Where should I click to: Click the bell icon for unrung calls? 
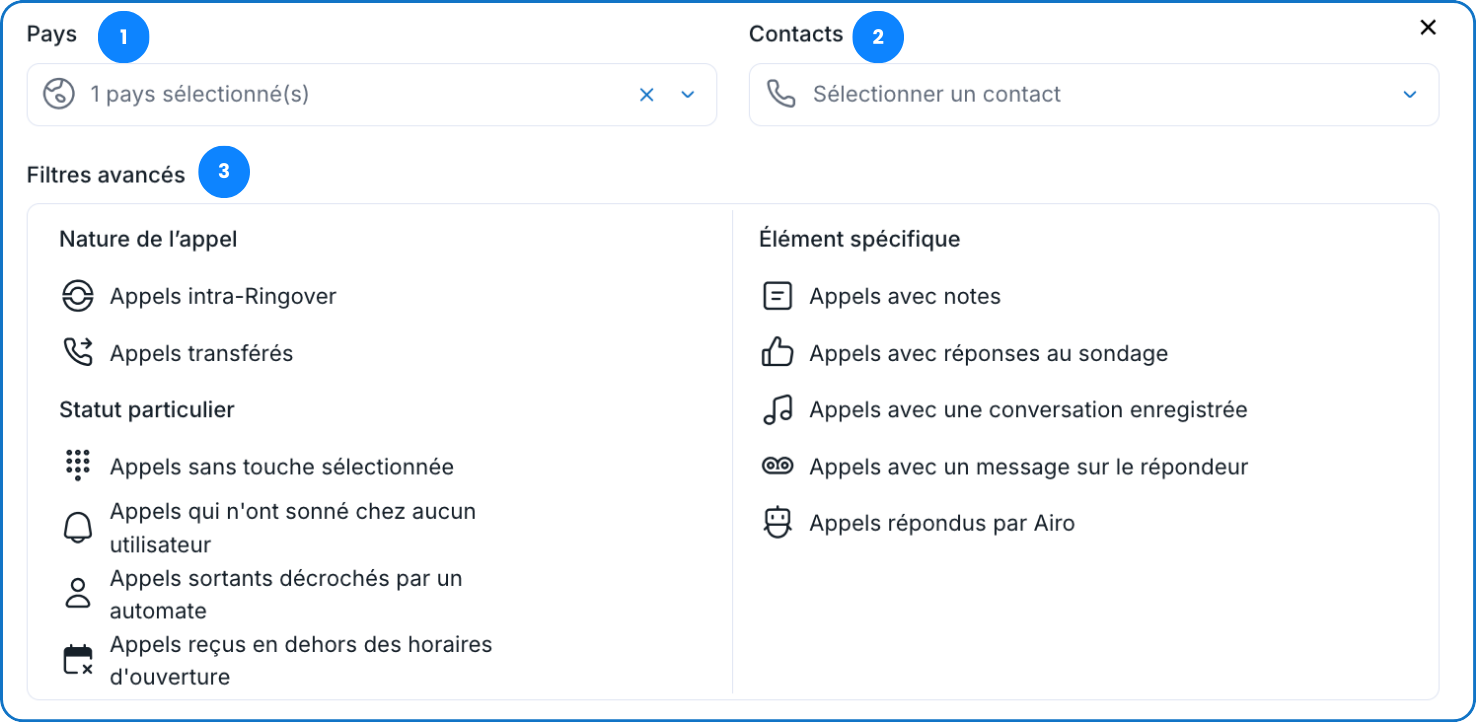point(77,528)
